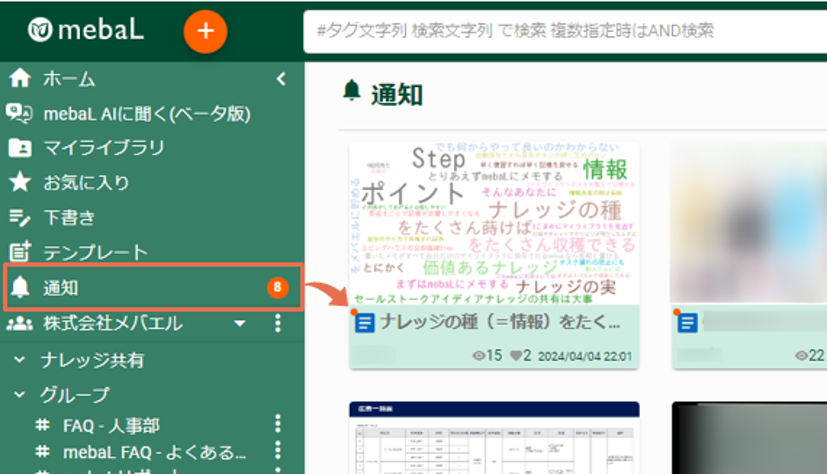
Task: Click the heart like icon showing 2
Action: 515,356
